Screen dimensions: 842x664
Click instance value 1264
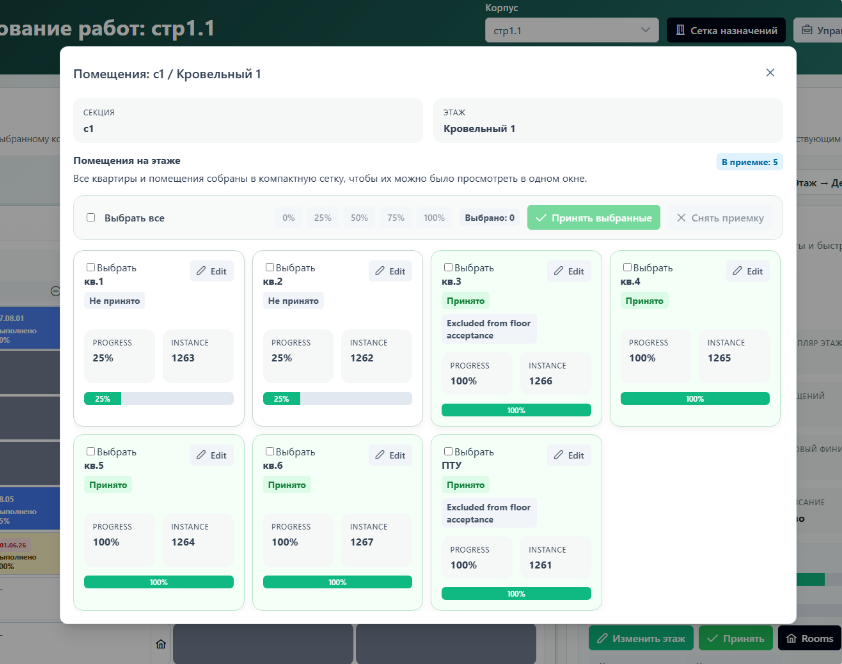click(x=183, y=542)
